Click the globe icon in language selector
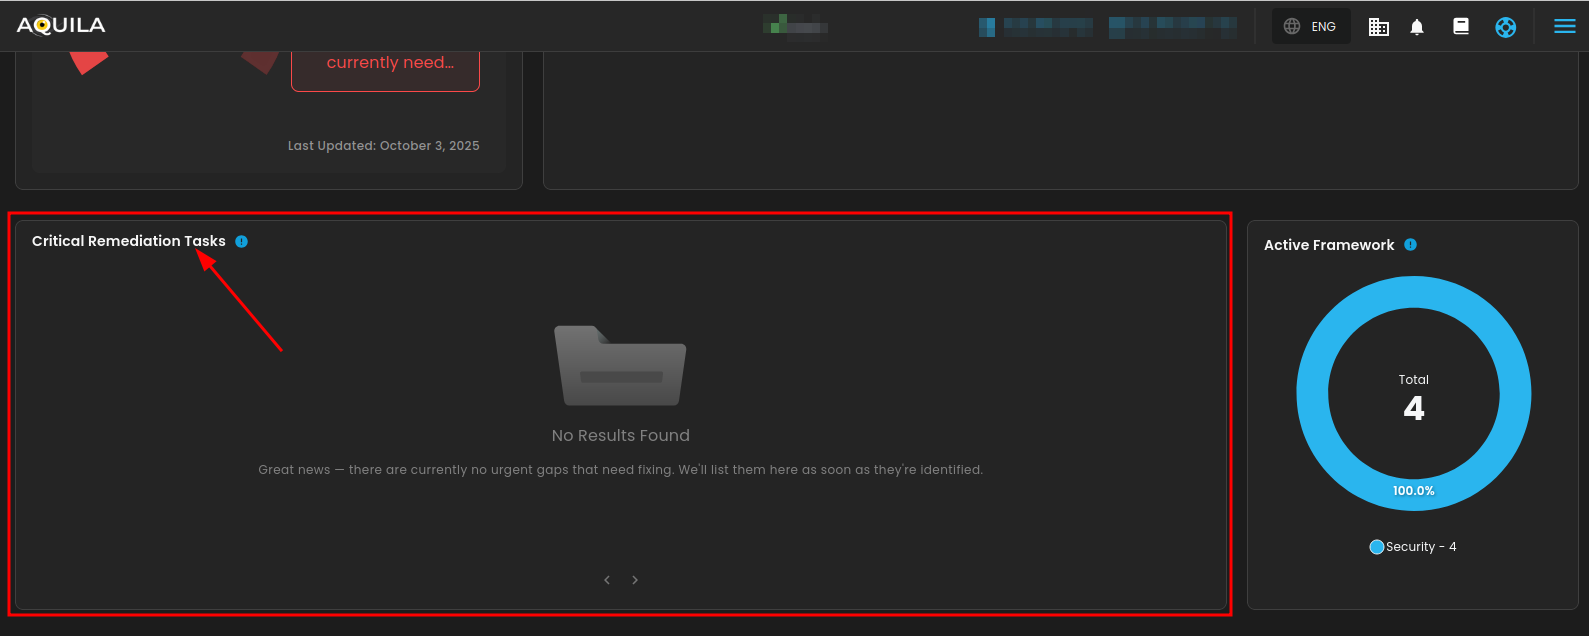 coord(1292,27)
